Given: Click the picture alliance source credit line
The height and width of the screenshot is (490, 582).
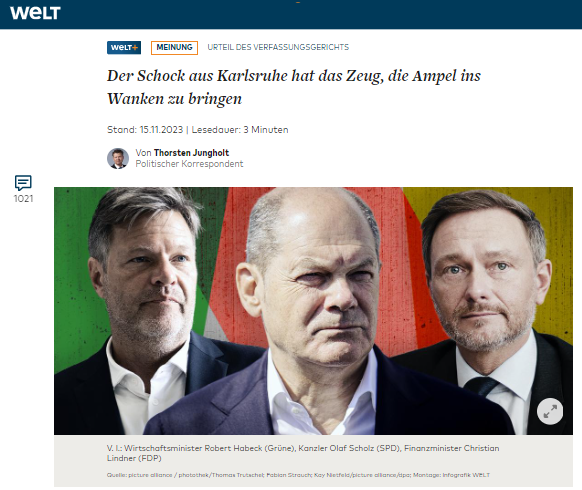Looking at the screenshot, I should point(298,475).
